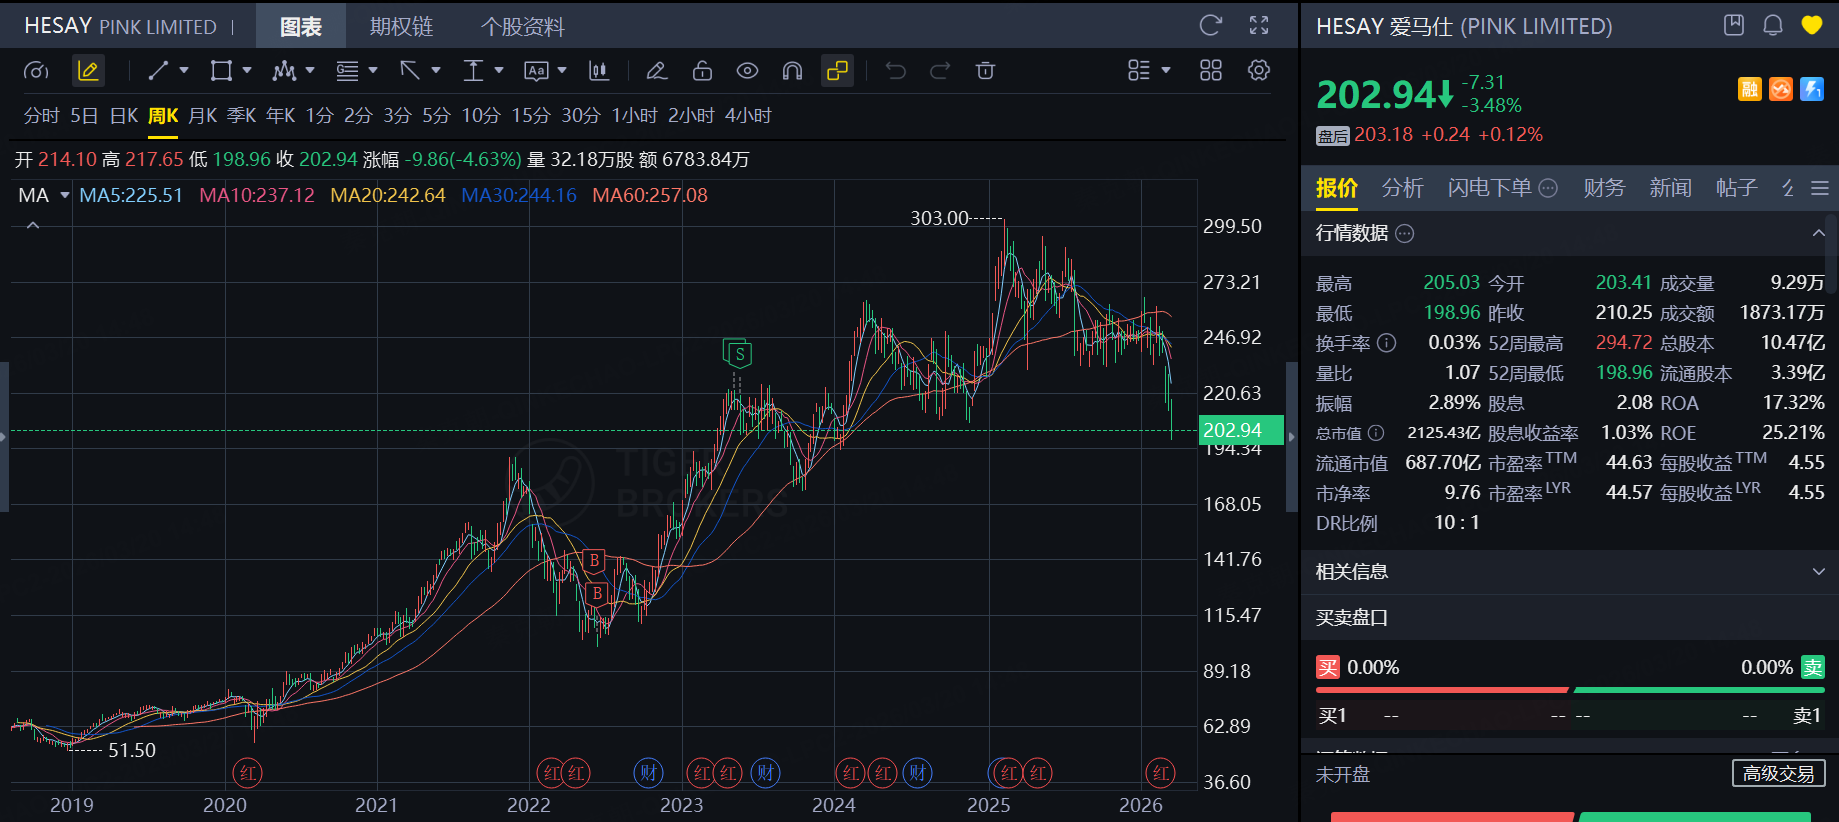Click the S sell marker on chart
The width and height of the screenshot is (1839, 822).
pyautogui.click(x=738, y=354)
